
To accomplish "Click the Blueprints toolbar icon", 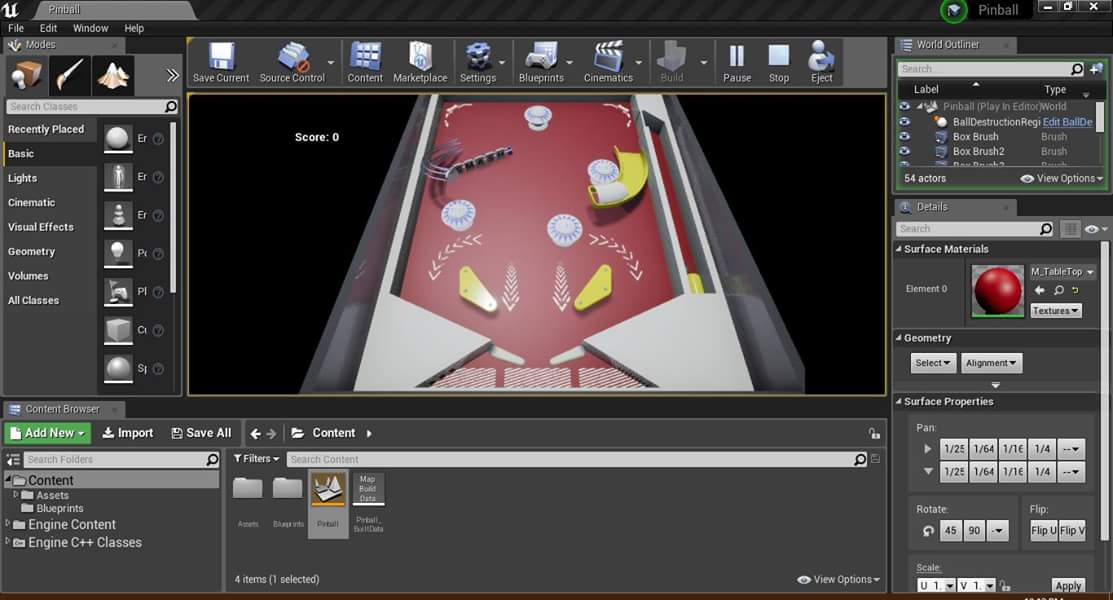I will pos(541,62).
